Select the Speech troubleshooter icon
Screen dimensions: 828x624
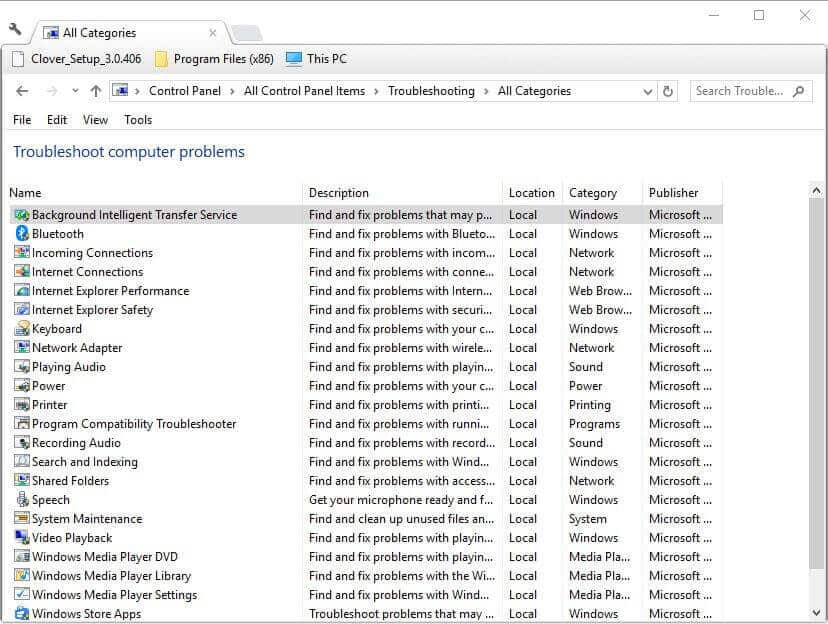coord(22,499)
